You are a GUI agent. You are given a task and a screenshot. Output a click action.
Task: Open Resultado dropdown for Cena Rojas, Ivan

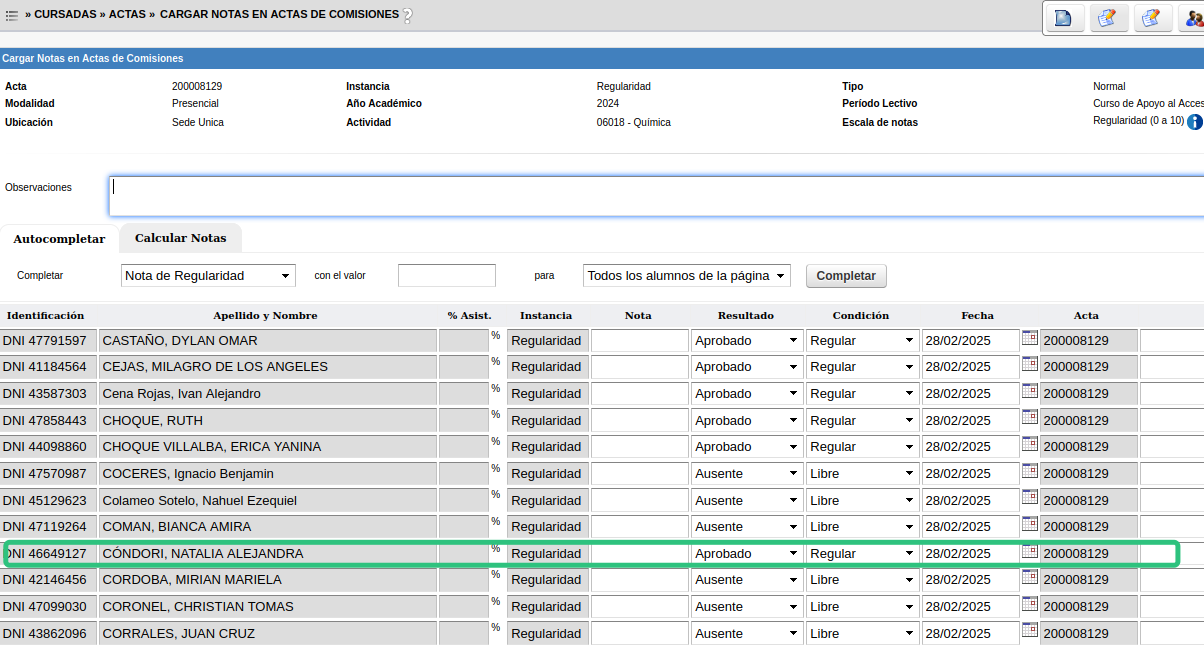746,394
